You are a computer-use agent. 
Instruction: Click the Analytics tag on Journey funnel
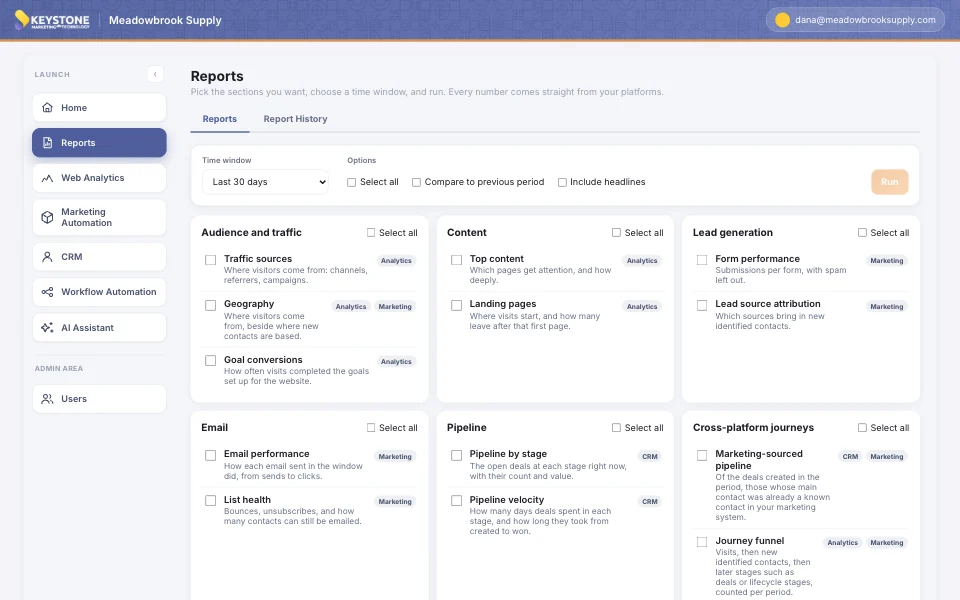point(842,542)
